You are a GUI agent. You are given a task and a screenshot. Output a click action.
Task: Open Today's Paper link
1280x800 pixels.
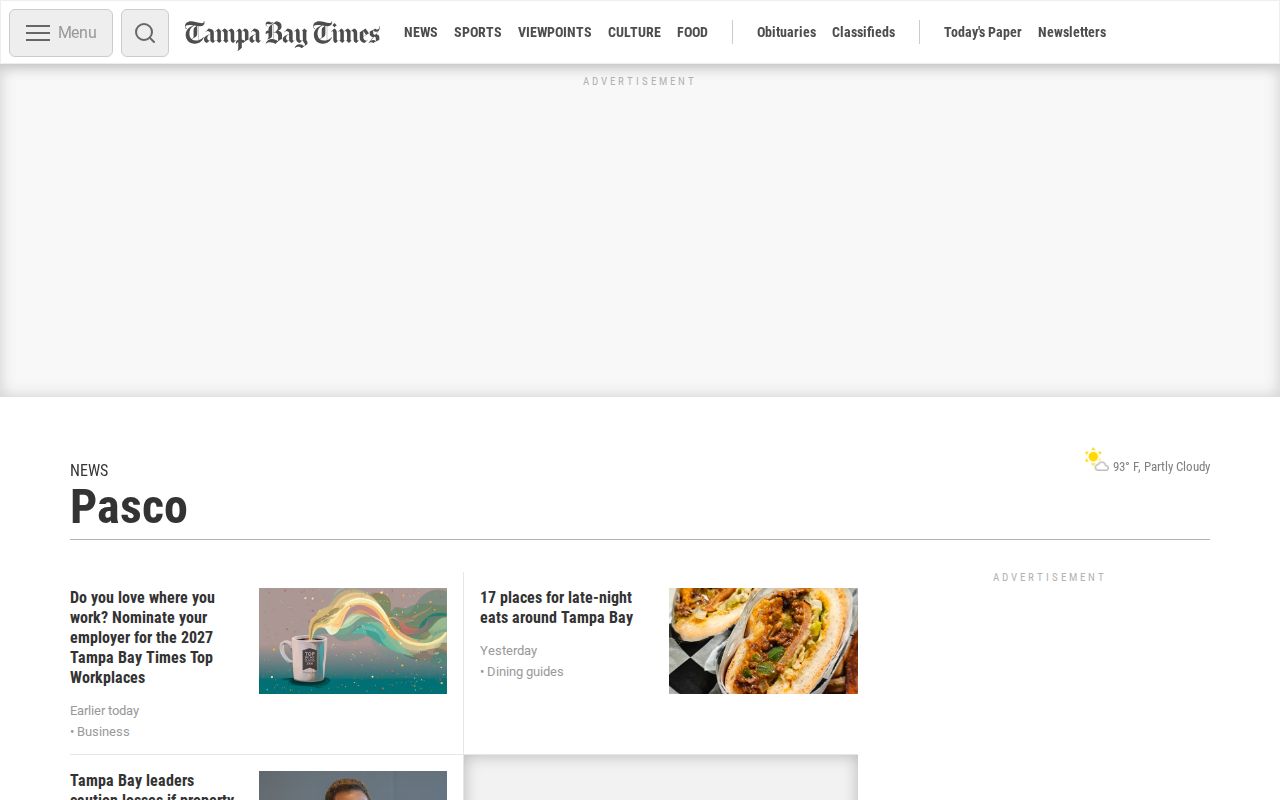point(983,32)
